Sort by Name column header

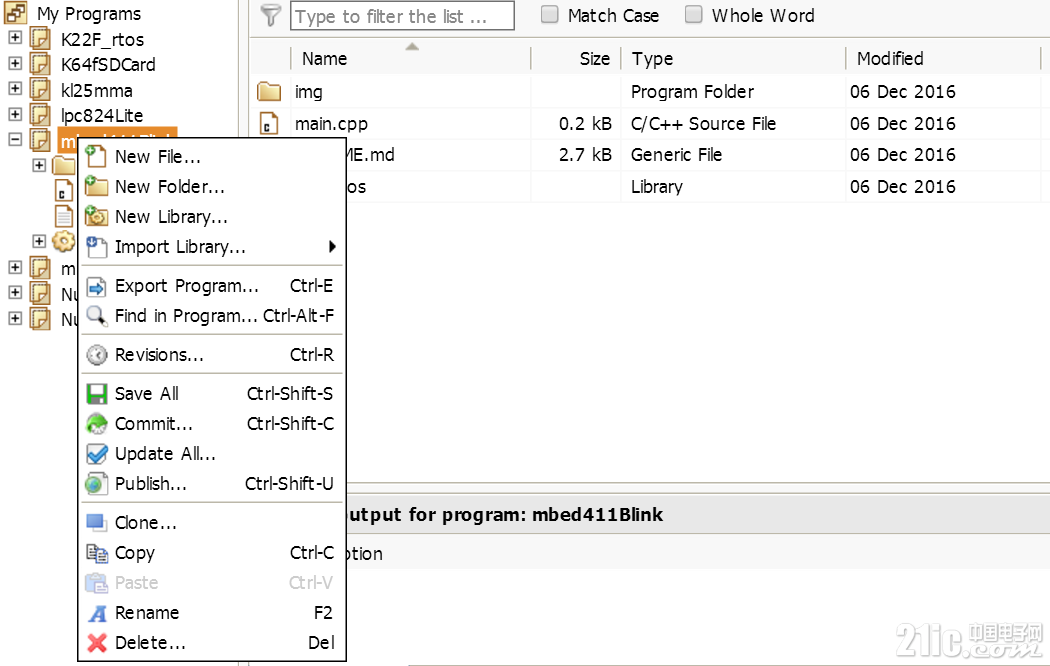pos(324,59)
